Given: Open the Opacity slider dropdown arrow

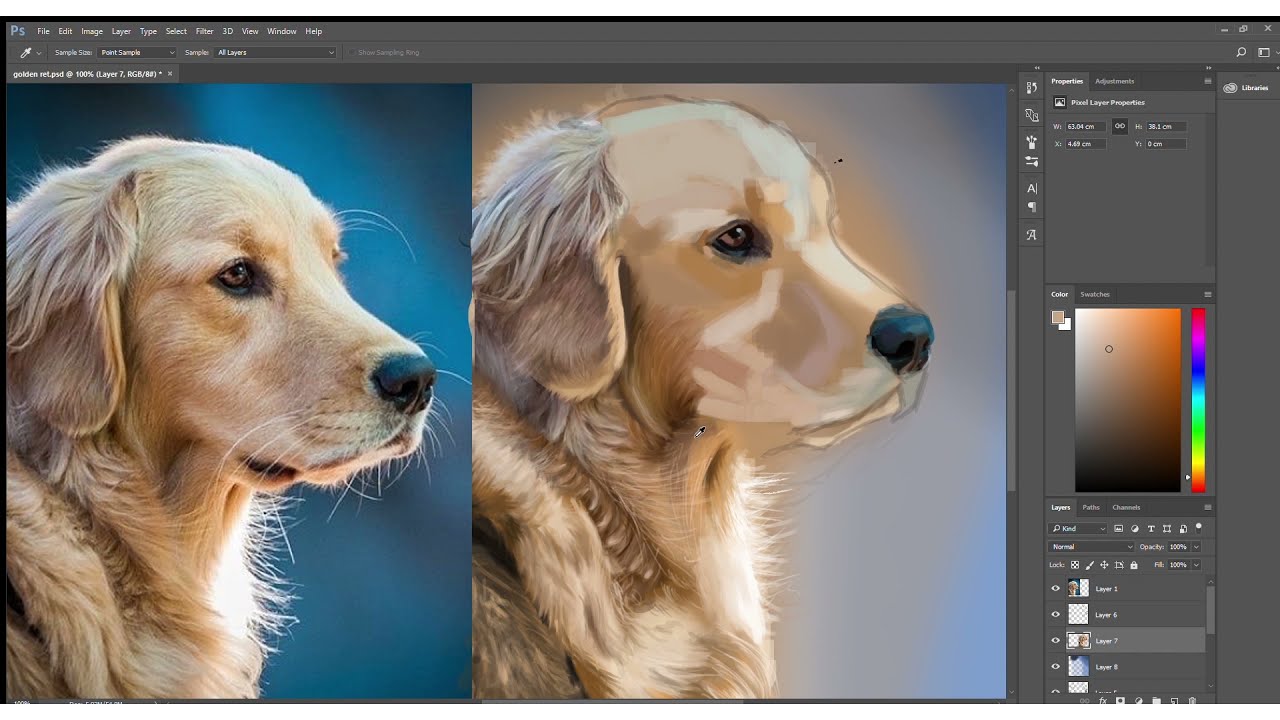Looking at the screenshot, I should 1196,547.
